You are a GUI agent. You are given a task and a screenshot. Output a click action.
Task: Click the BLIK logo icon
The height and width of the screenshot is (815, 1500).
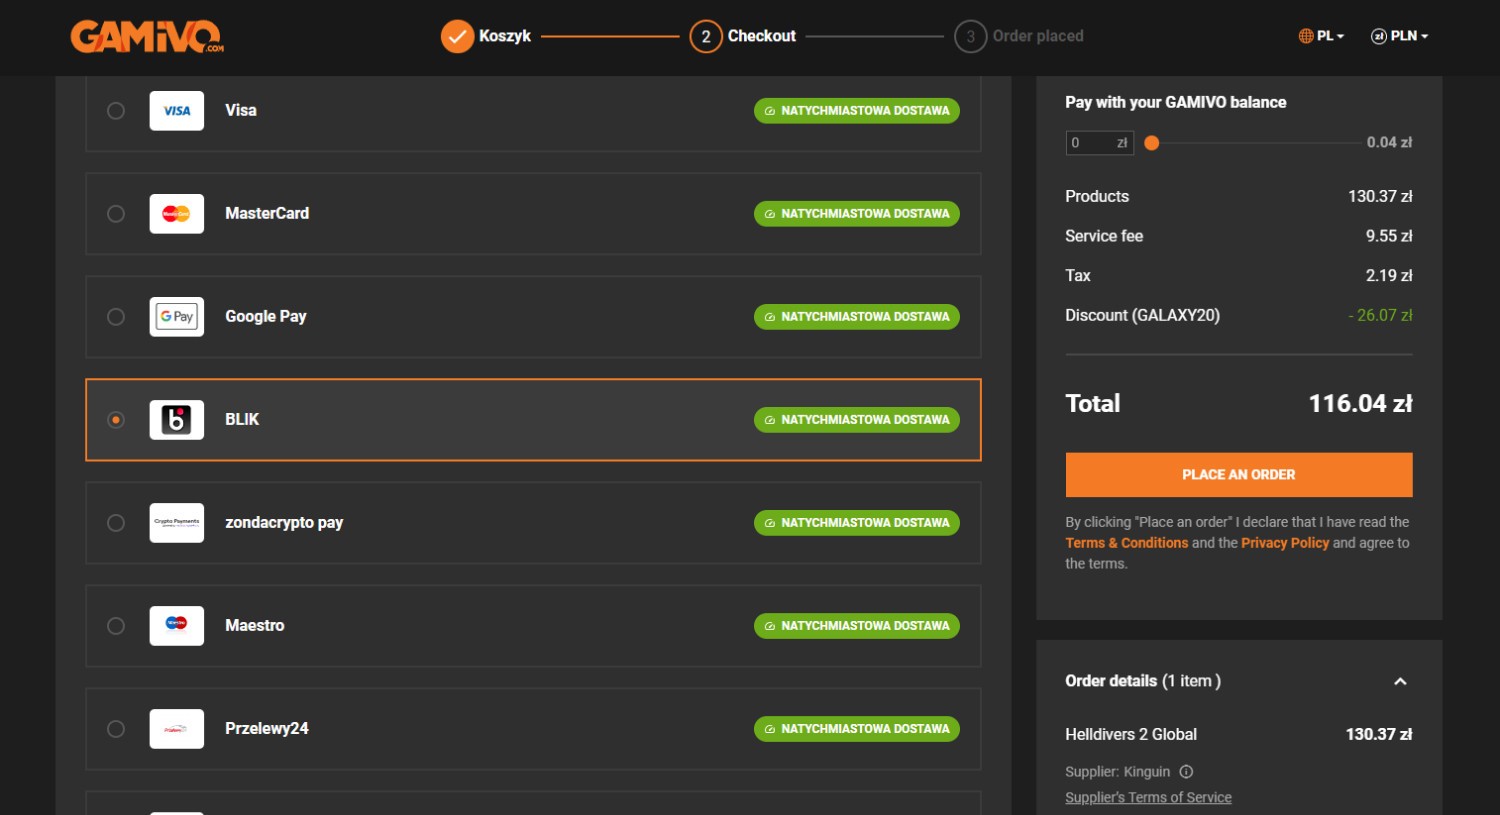(x=177, y=420)
